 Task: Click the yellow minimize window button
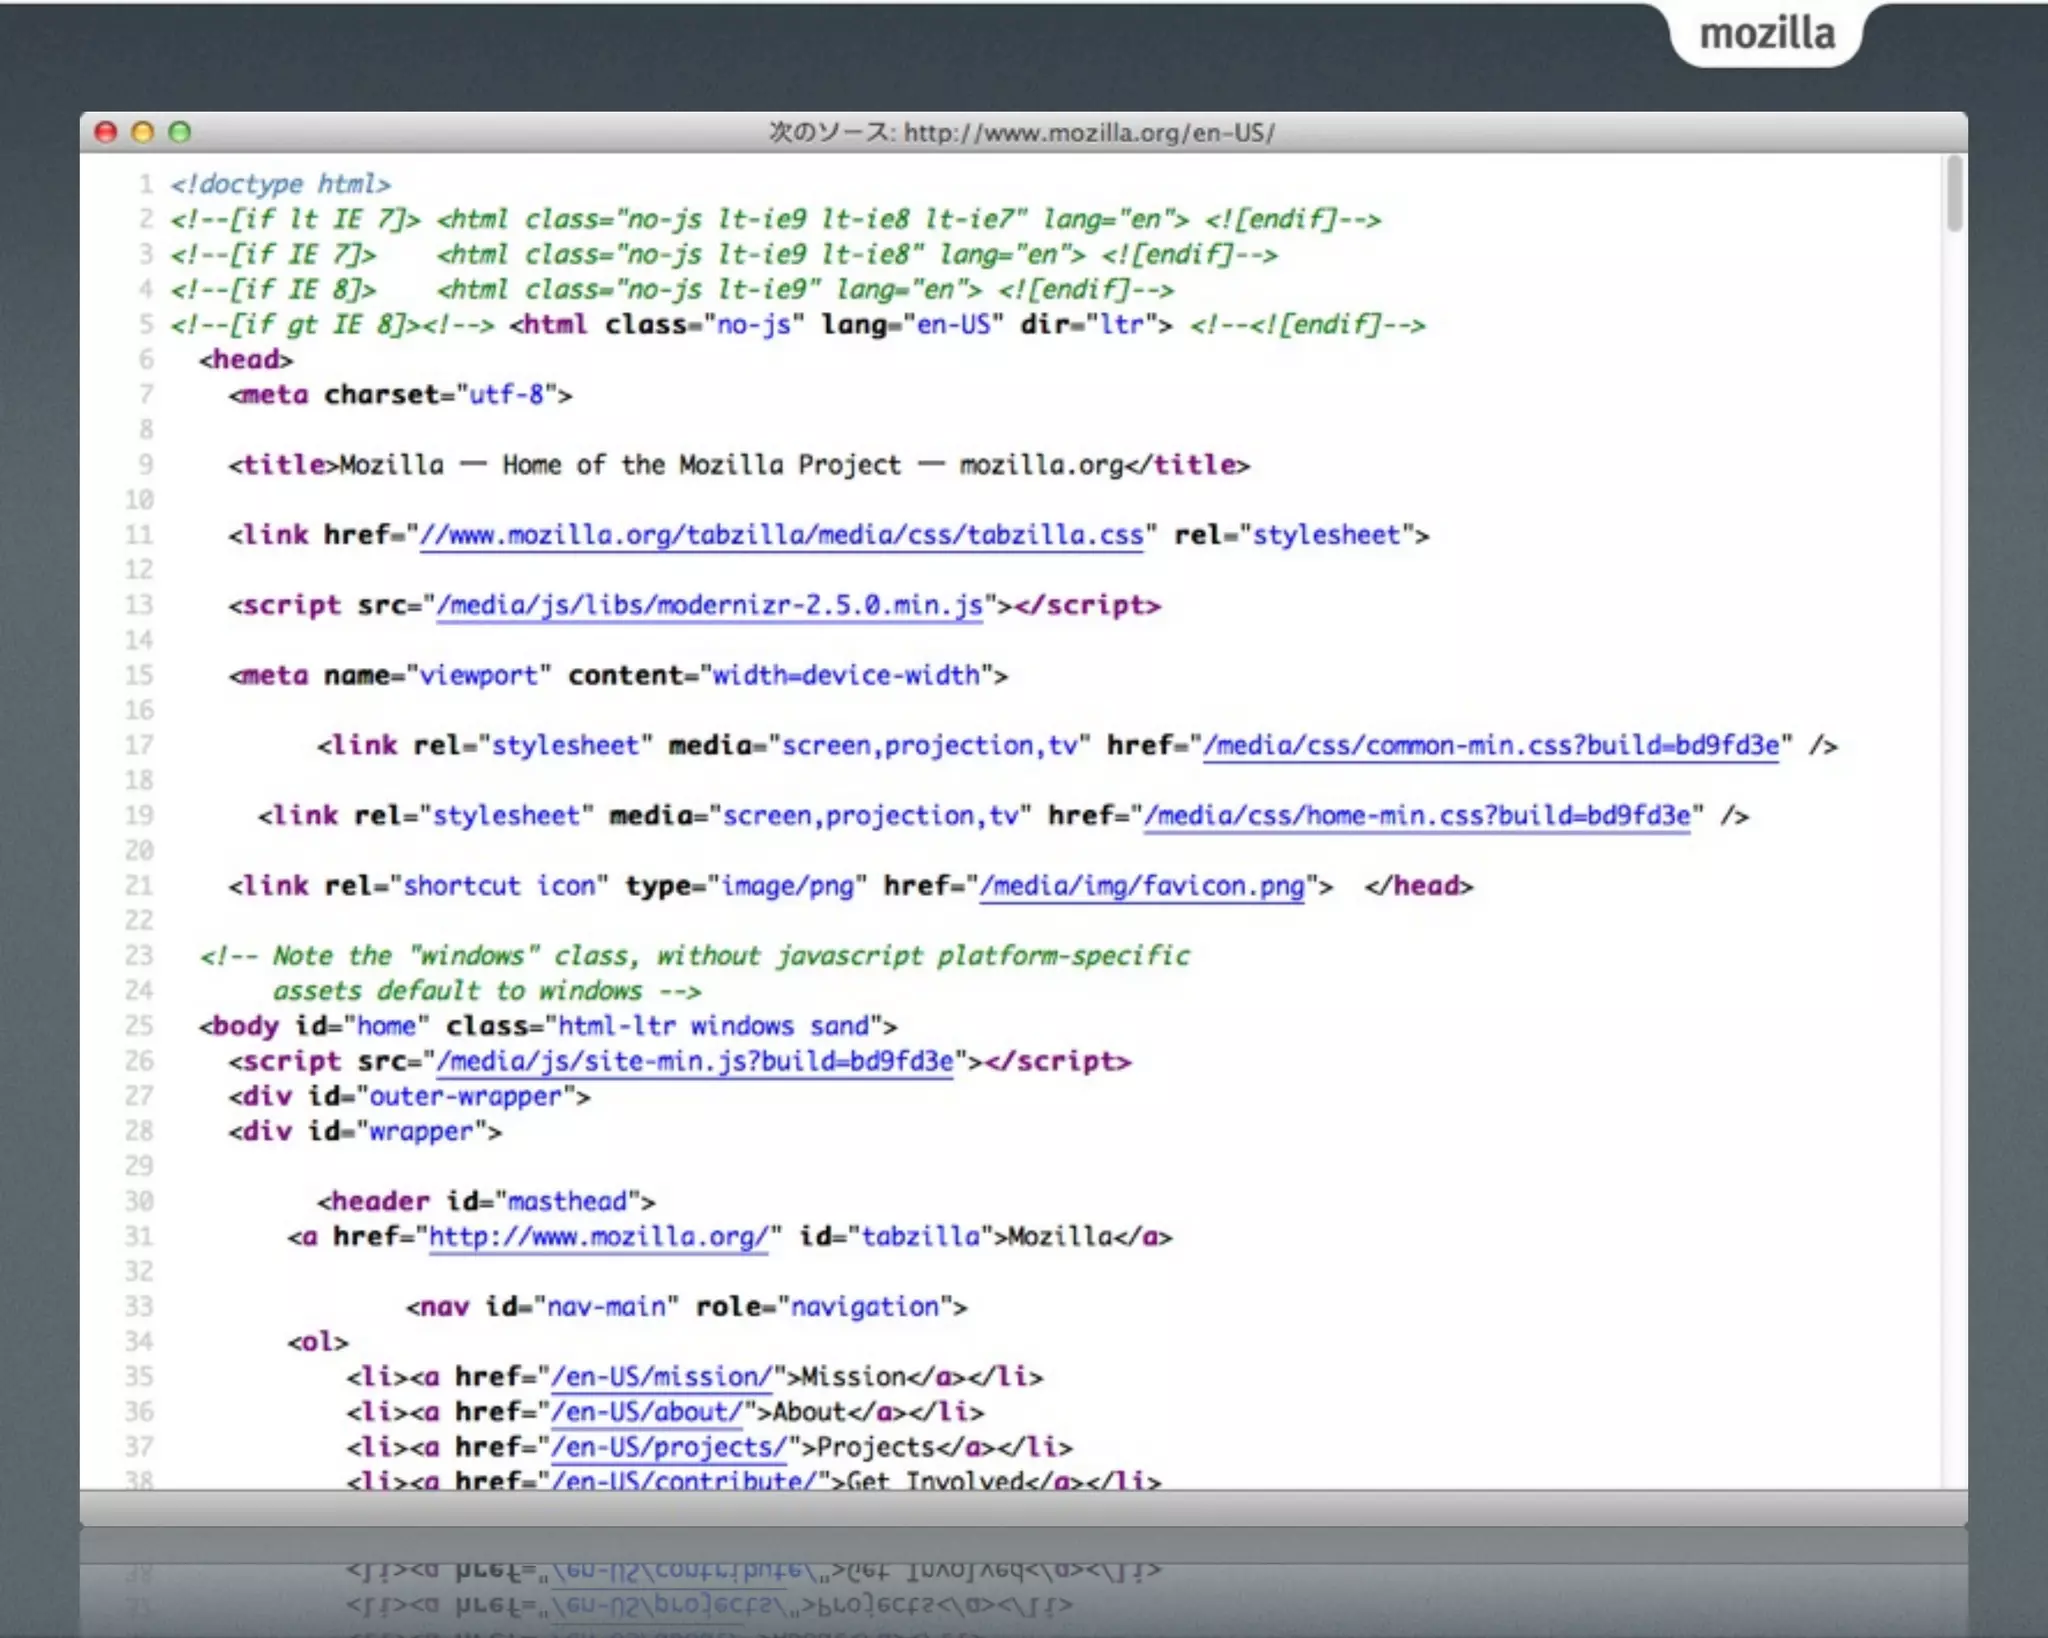[143, 132]
